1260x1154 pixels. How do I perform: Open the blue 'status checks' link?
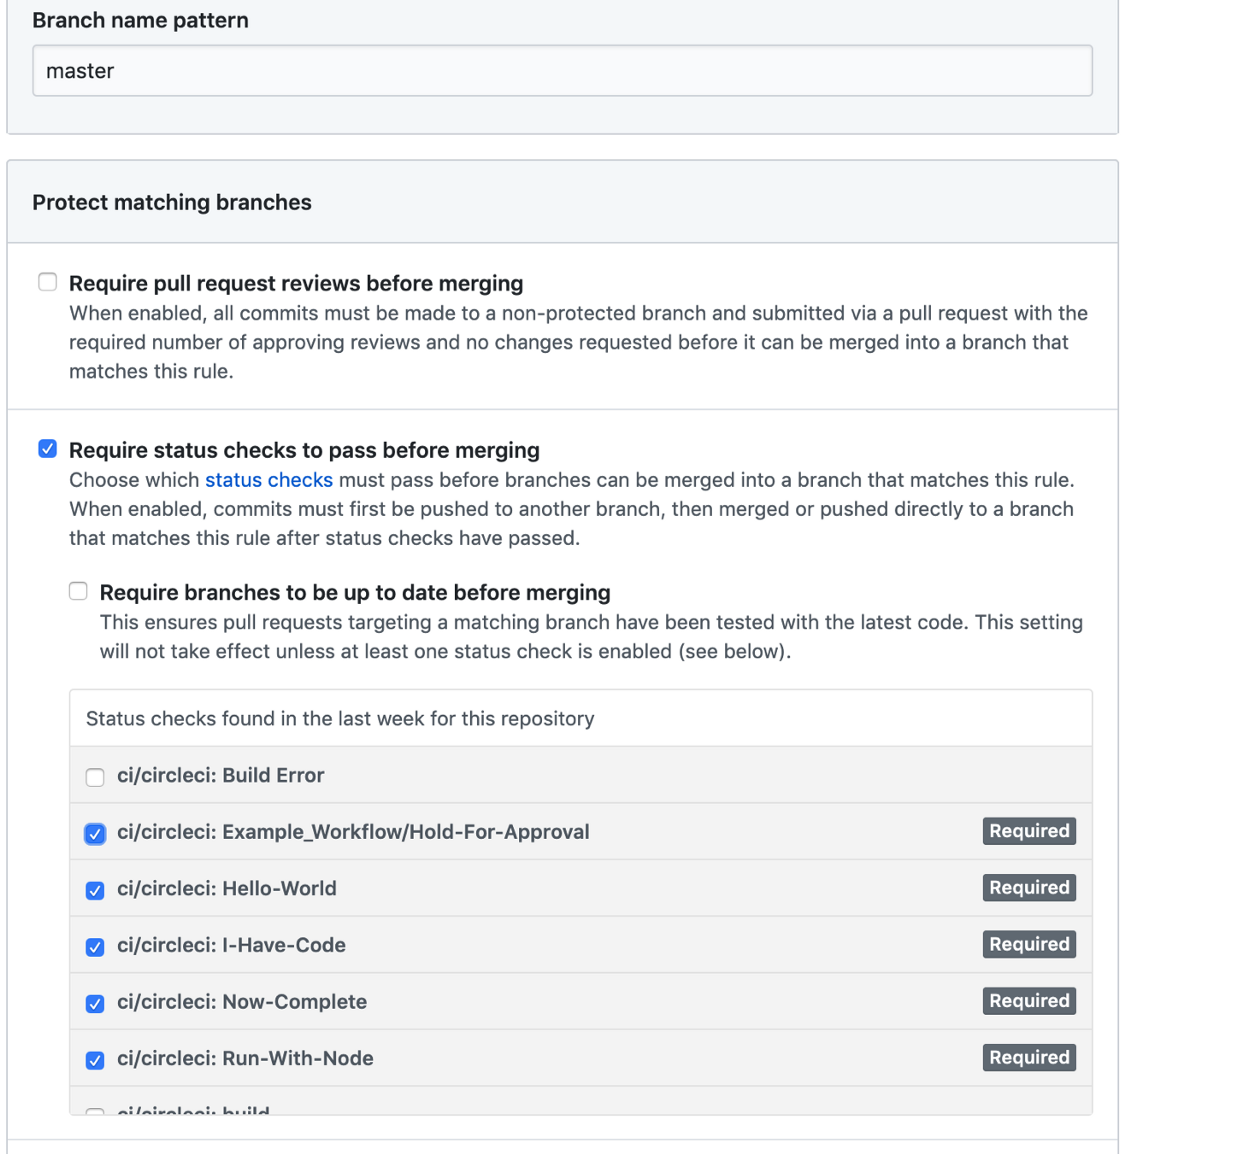268,480
